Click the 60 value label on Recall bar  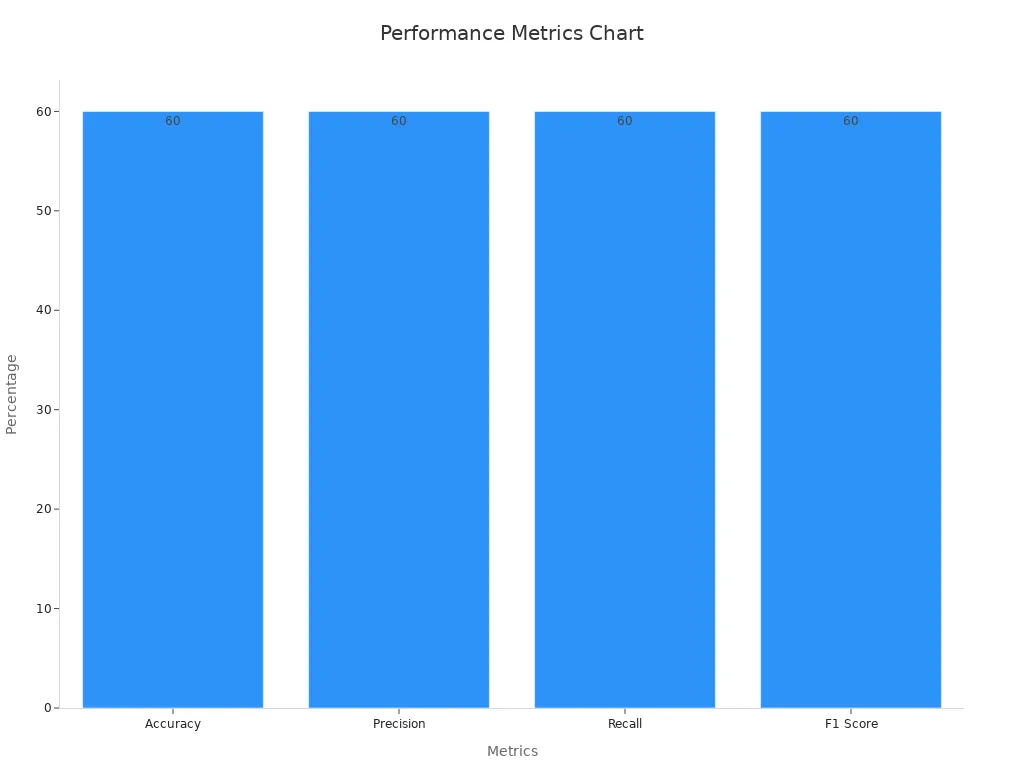(625, 121)
